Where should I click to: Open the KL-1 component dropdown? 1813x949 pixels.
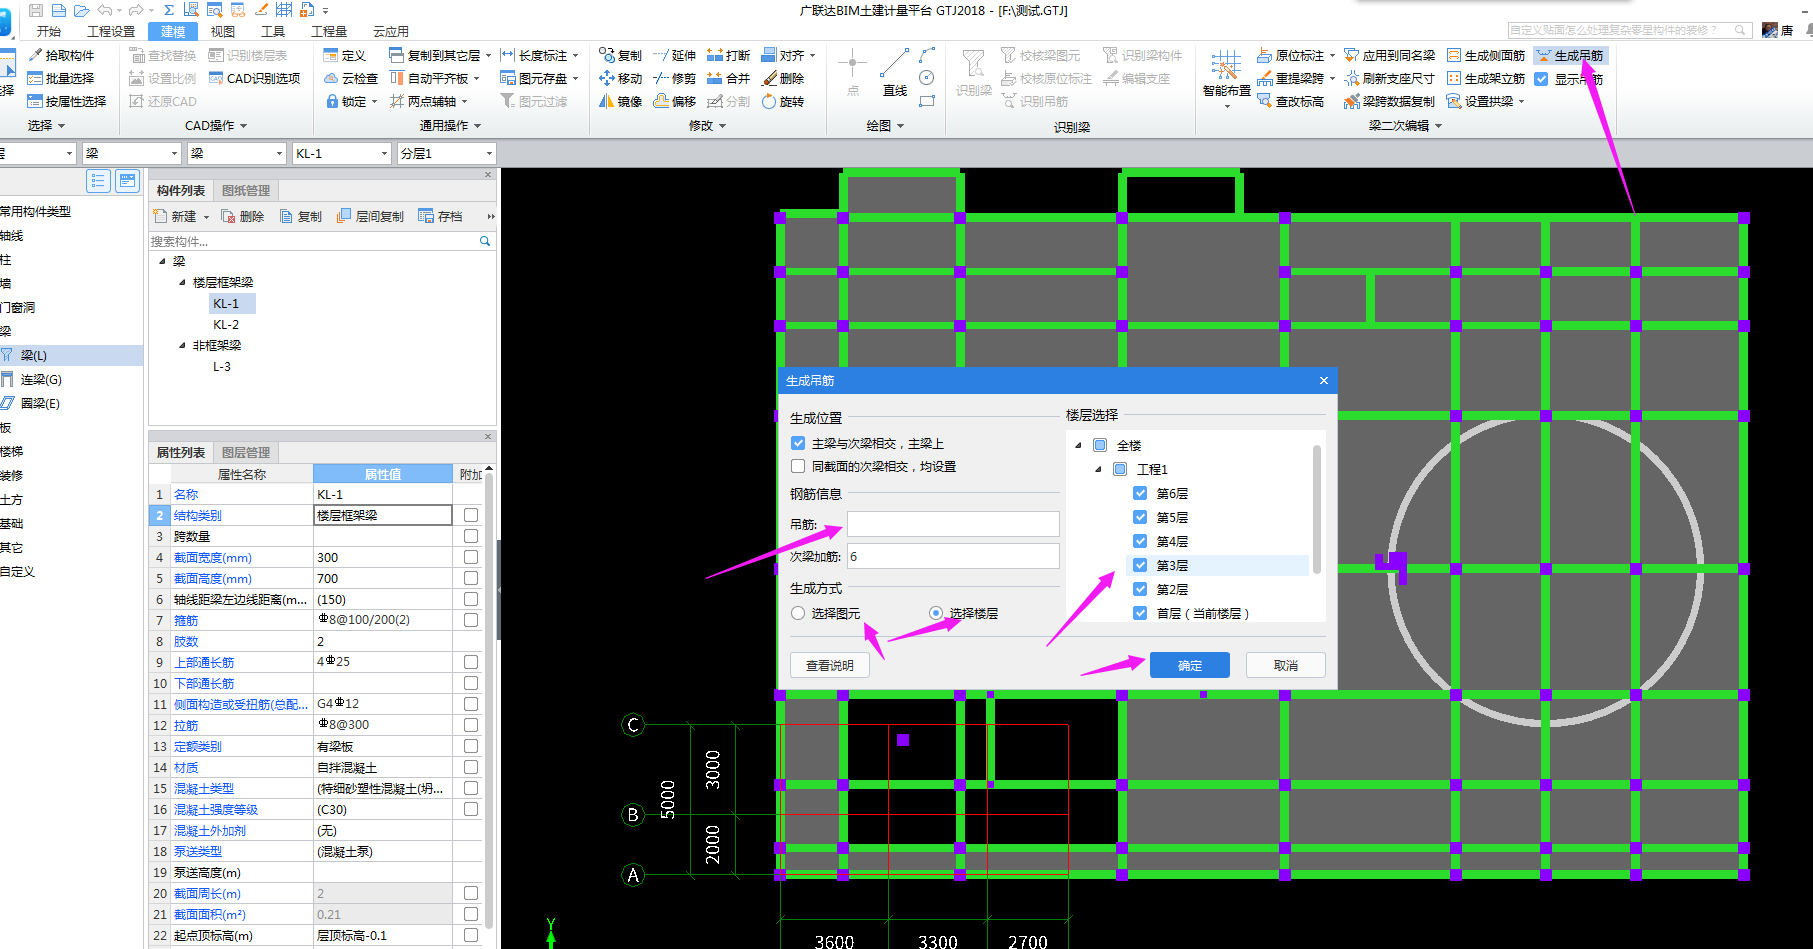coord(384,153)
